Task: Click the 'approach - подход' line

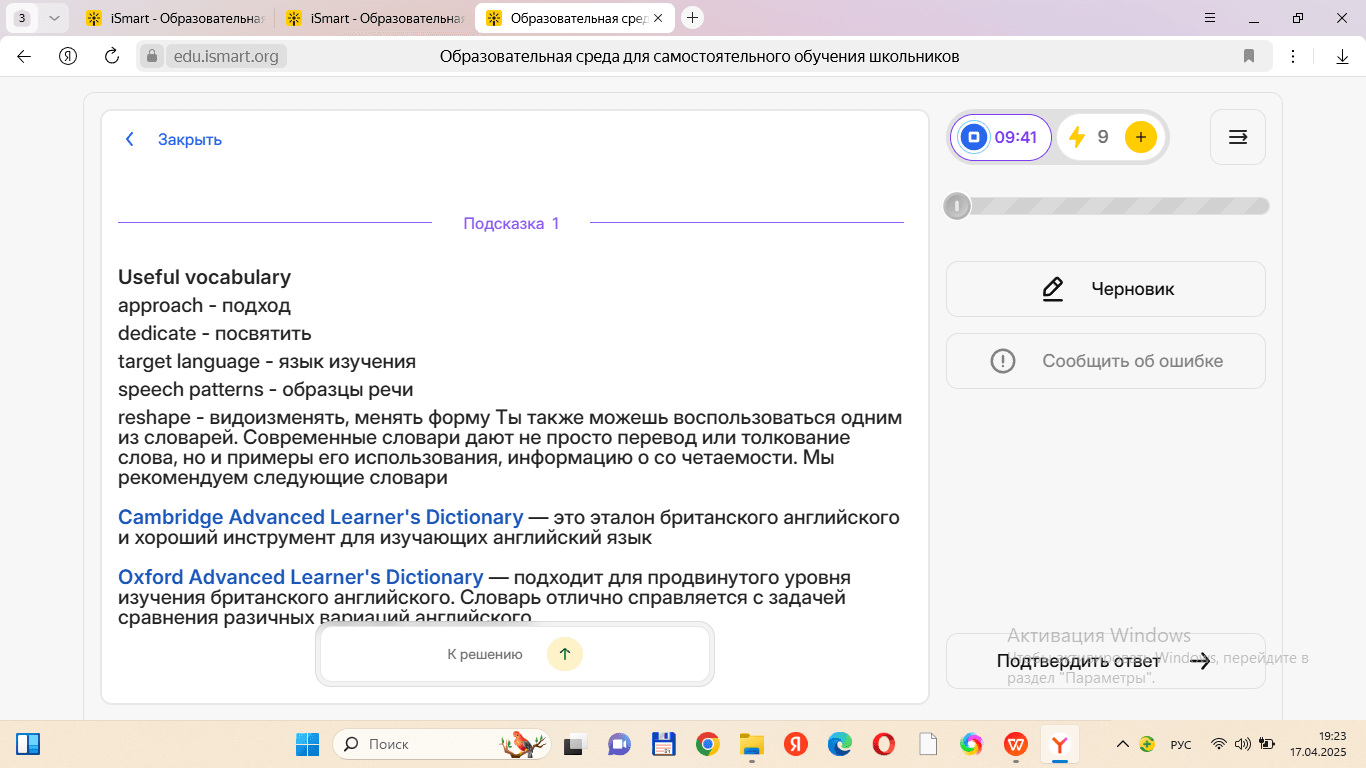Action: click(x=204, y=305)
